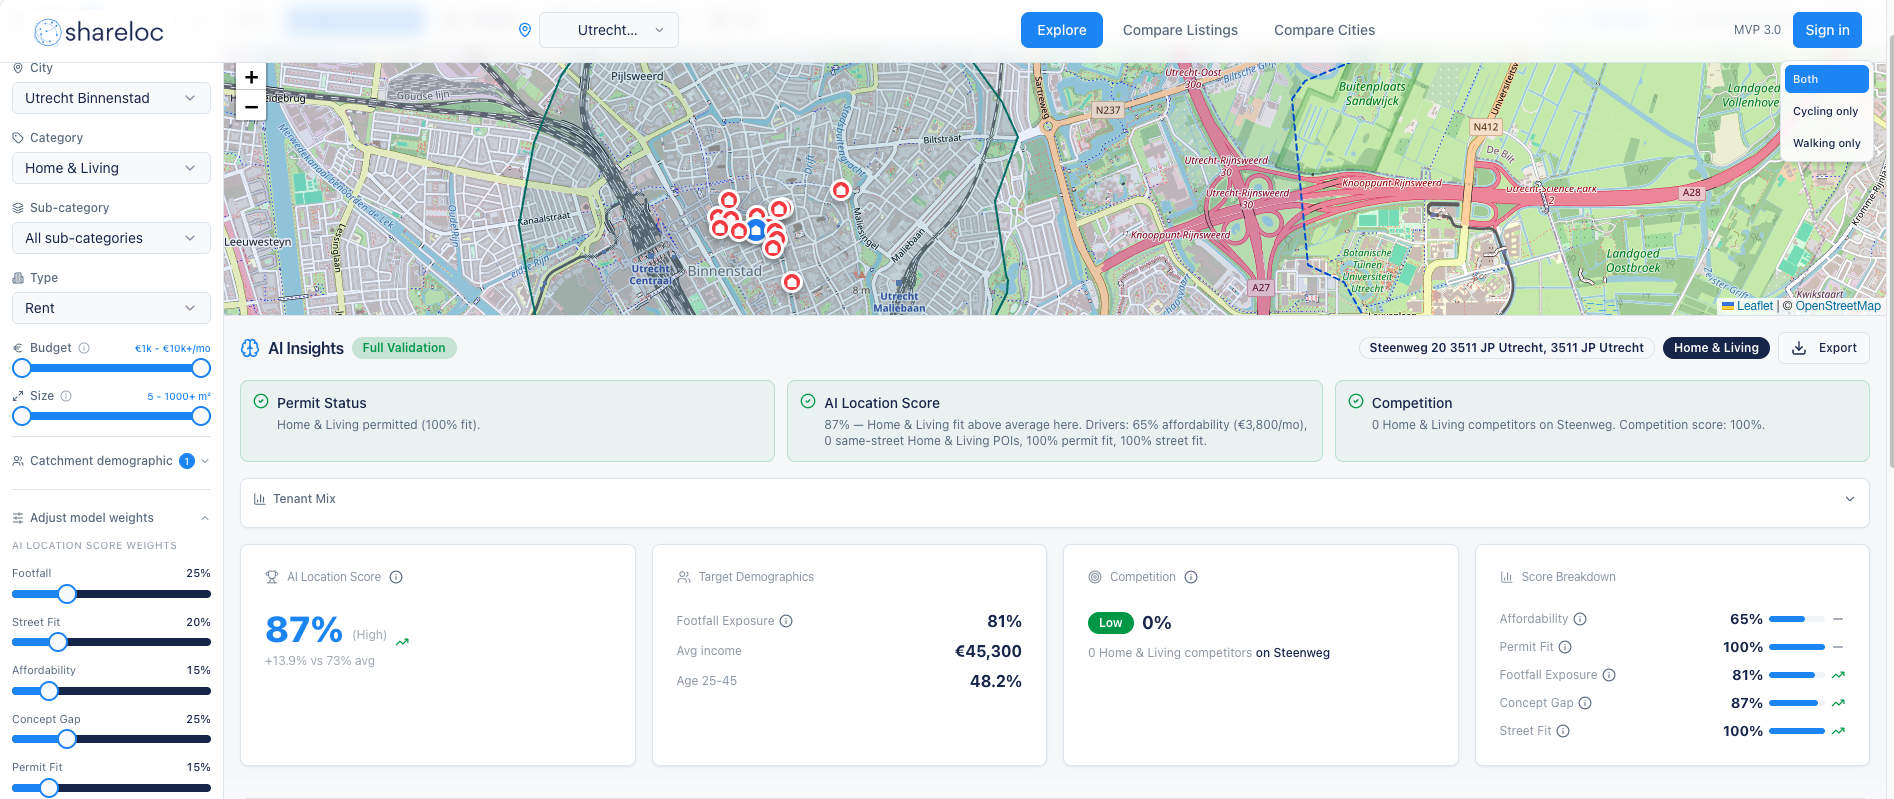Viewport: 1894px width, 799px height.
Task: Open Street Fit info icon in Score Breakdown
Action: 1563,731
